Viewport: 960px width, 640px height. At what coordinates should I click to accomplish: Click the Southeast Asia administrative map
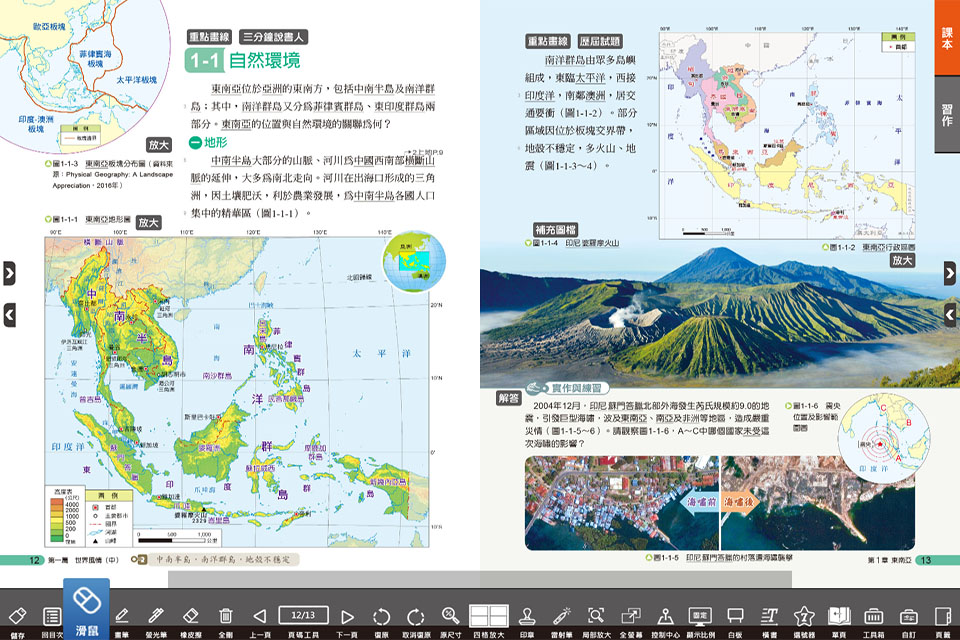coord(787,135)
